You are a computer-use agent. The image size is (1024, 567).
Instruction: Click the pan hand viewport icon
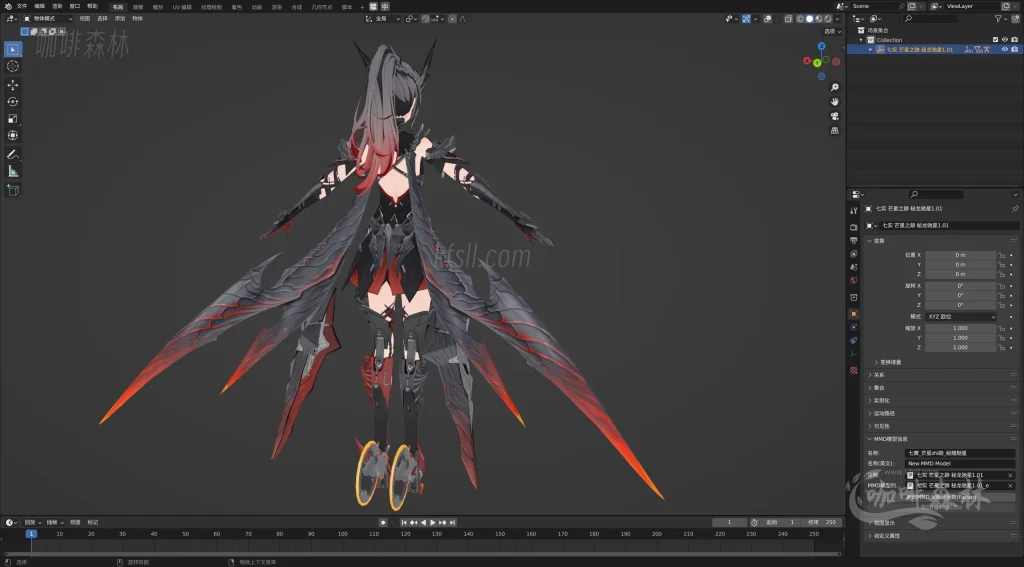(835, 101)
